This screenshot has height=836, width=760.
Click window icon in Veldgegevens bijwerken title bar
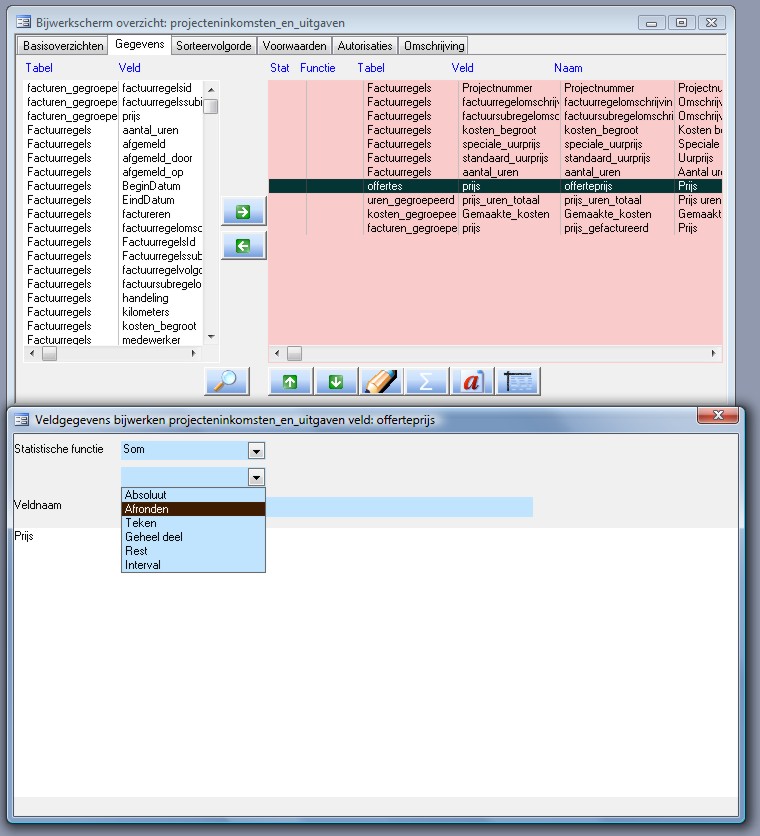coord(22,420)
